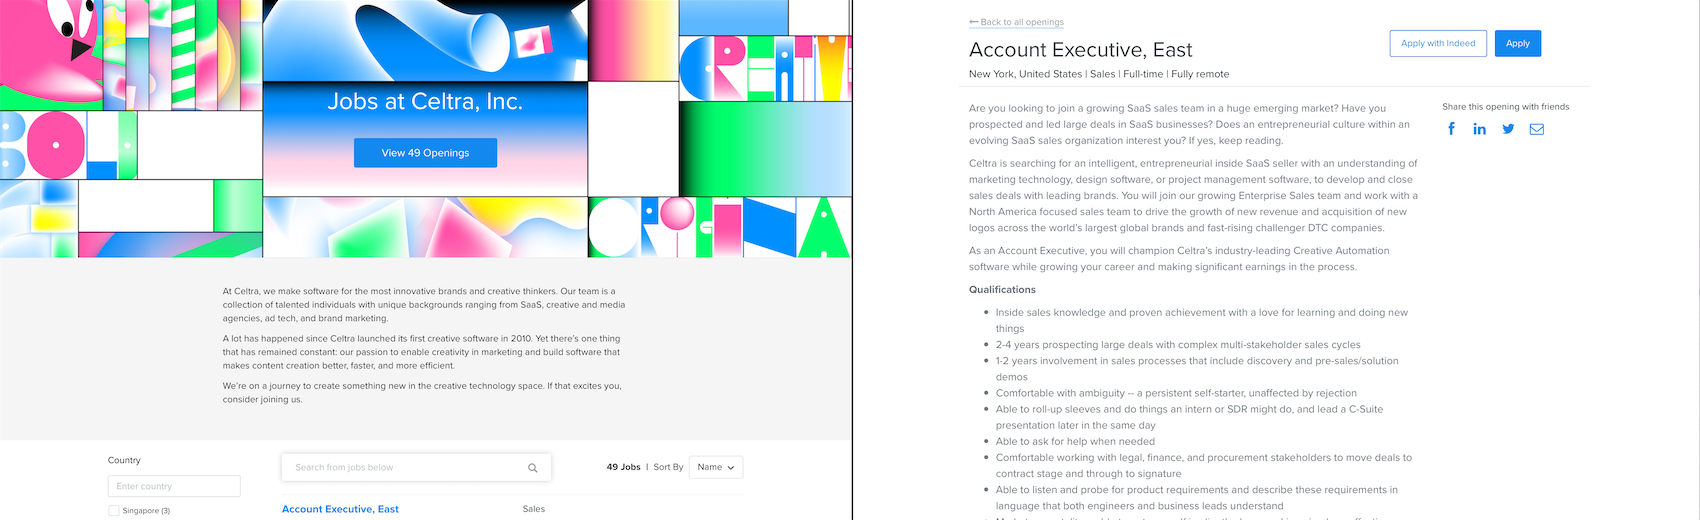This screenshot has width=1700, height=520.
Task: Focus the Enter country field
Action: tap(174, 486)
